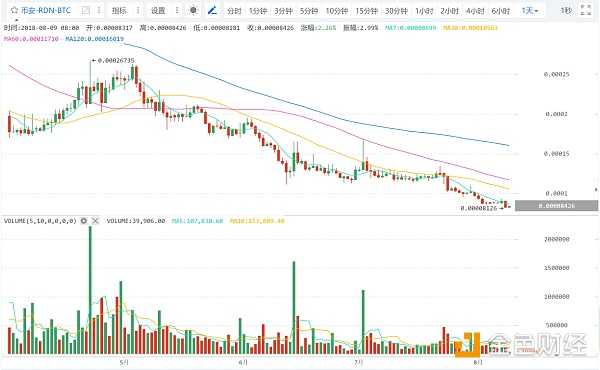
Task: Open the 币安-RDN-BTC symbol selector
Action: click(x=46, y=10)
